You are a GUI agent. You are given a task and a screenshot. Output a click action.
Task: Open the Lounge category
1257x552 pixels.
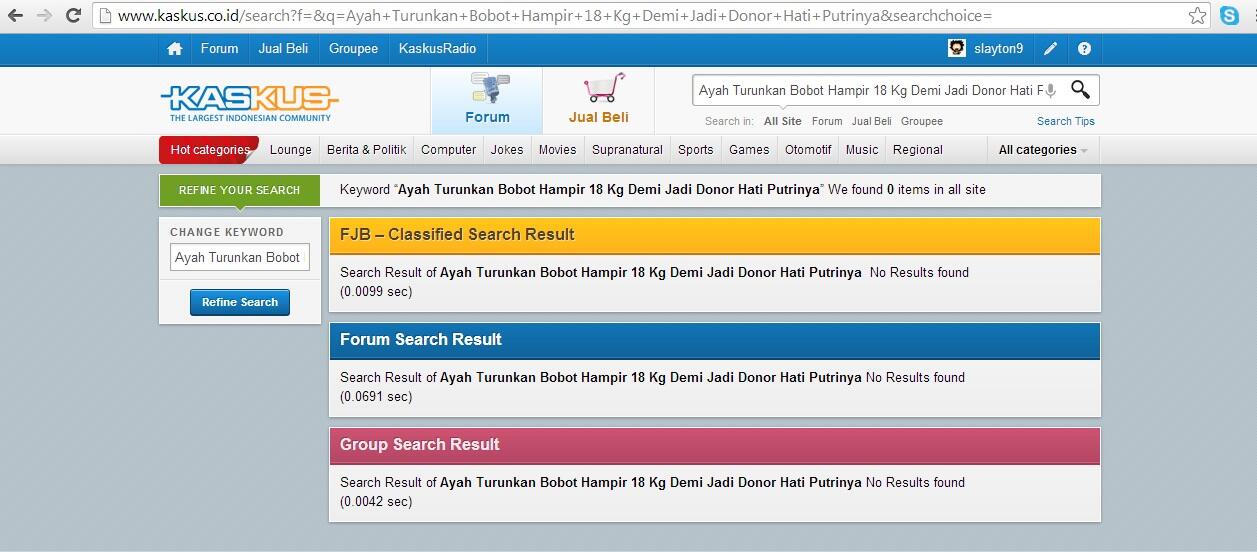click(291, 150)
